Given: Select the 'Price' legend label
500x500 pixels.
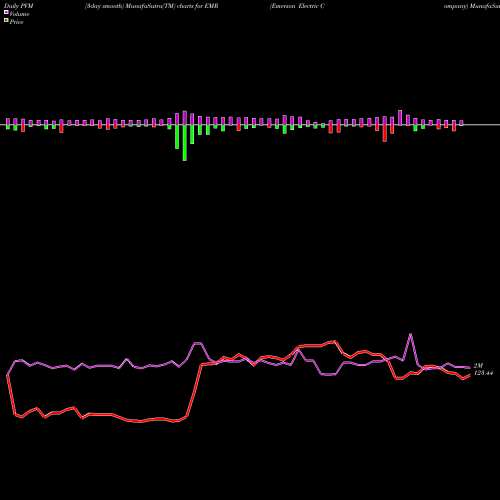Looking at the screenshot, I should click(x=16, y=22).
